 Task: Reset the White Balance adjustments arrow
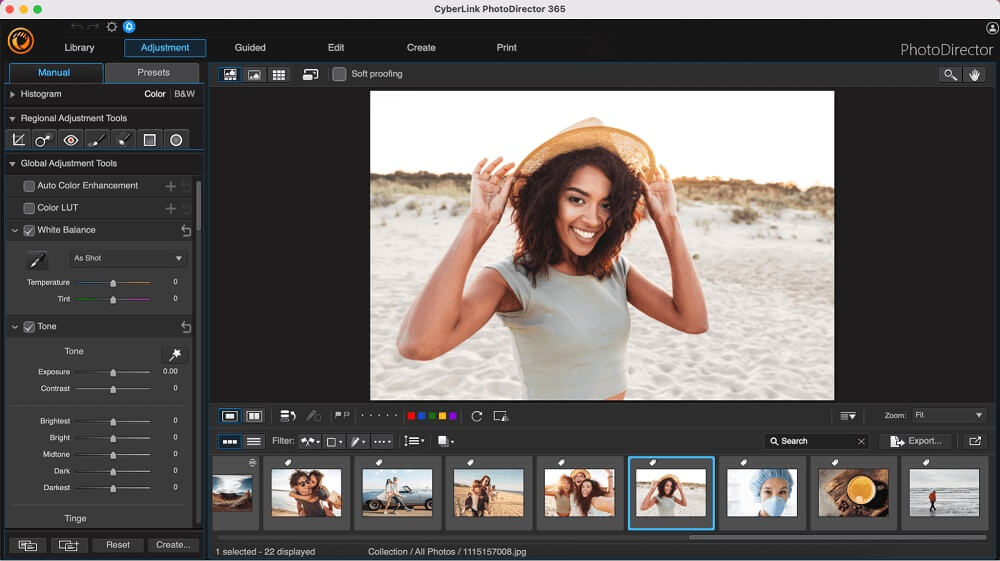click(x=186, y=231)
